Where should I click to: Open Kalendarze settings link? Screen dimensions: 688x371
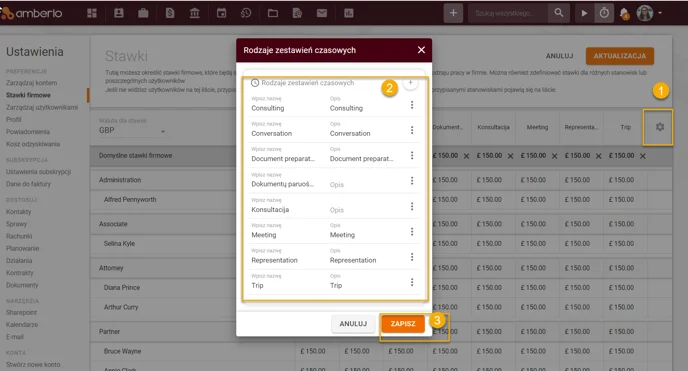(22, 325)
